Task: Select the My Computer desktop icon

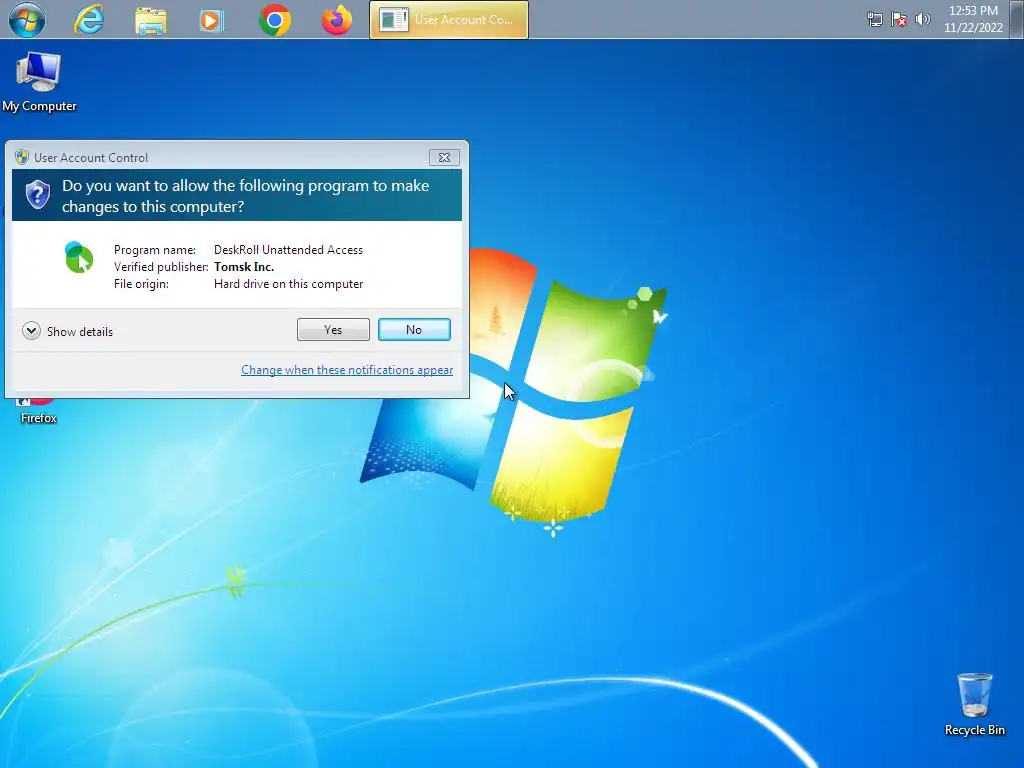Action: (39, 82)
